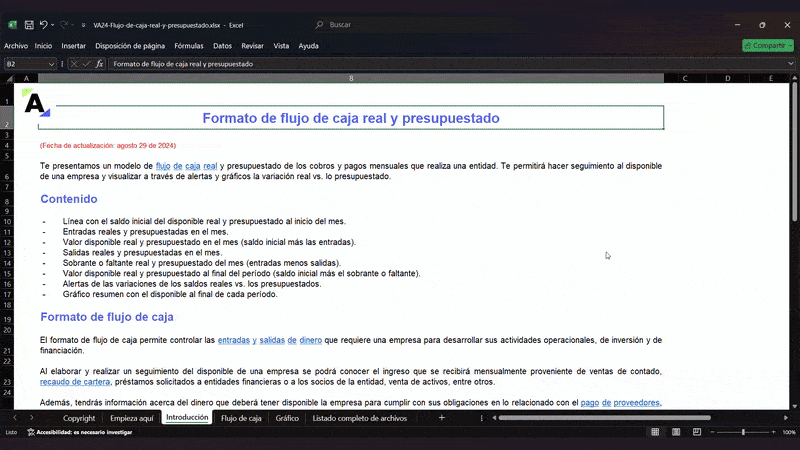The height and width of the screenshot is (450, 800).
Task: Open the Fórmulas ribbon tab
Action: pyautogui.click(x=188, y=45)
